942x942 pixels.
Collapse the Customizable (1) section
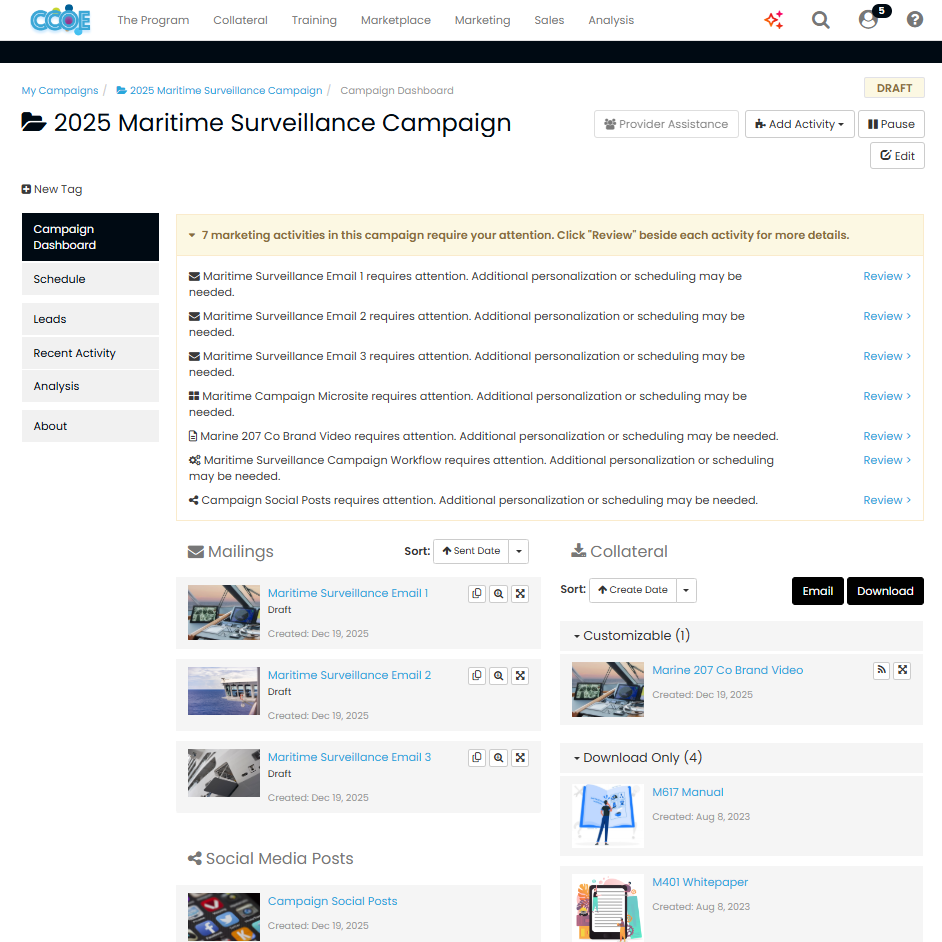point(631,636)
